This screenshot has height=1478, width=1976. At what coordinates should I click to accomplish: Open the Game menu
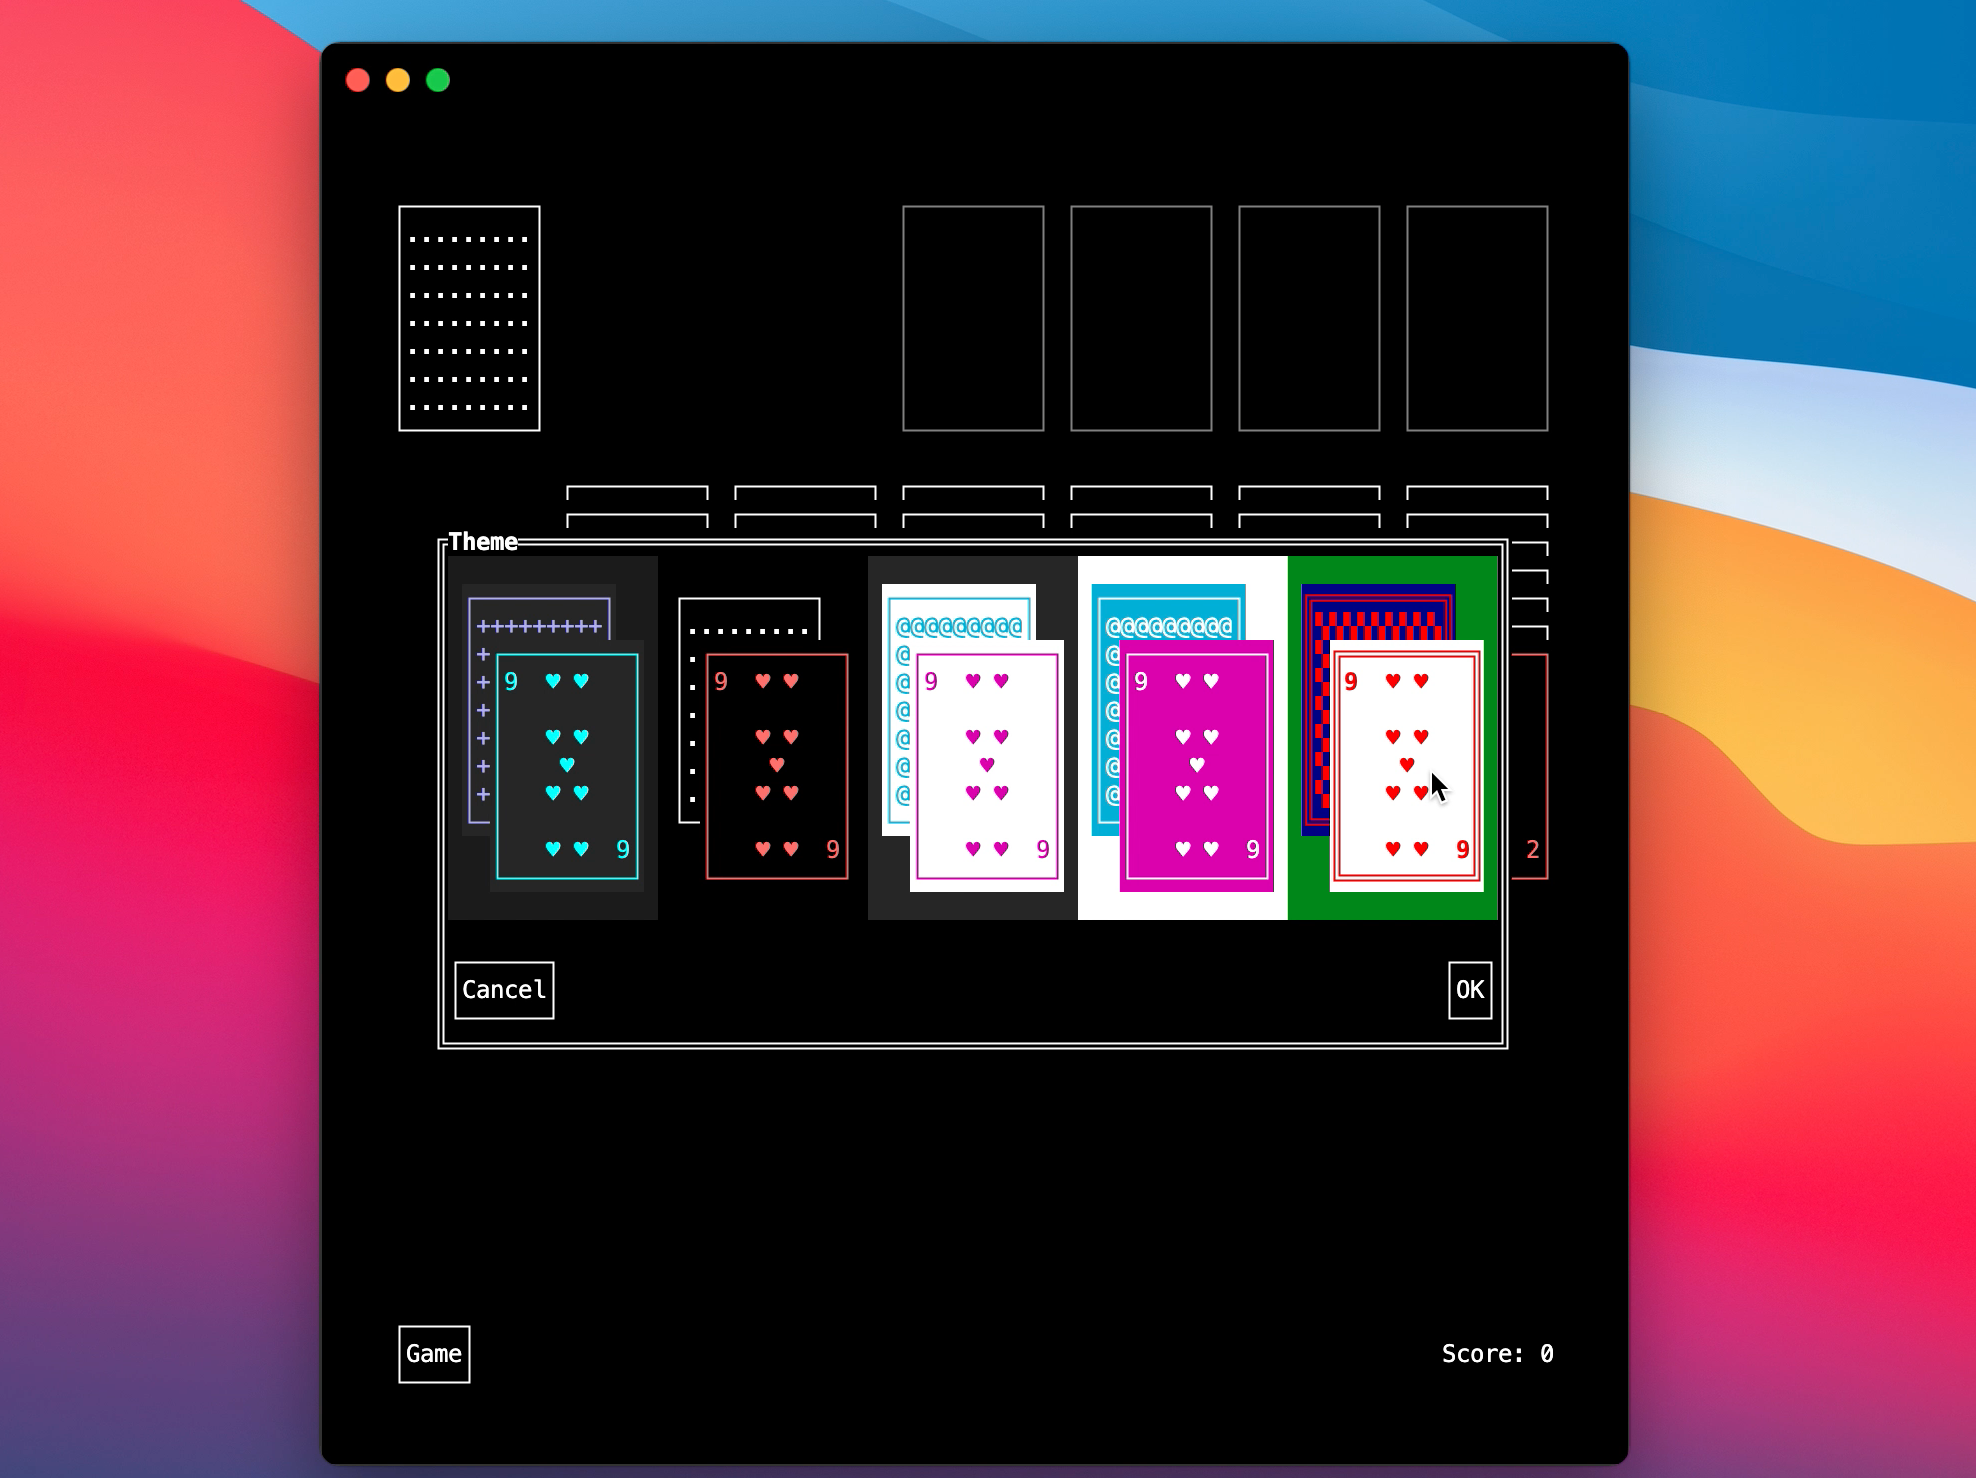point(434,1354)
